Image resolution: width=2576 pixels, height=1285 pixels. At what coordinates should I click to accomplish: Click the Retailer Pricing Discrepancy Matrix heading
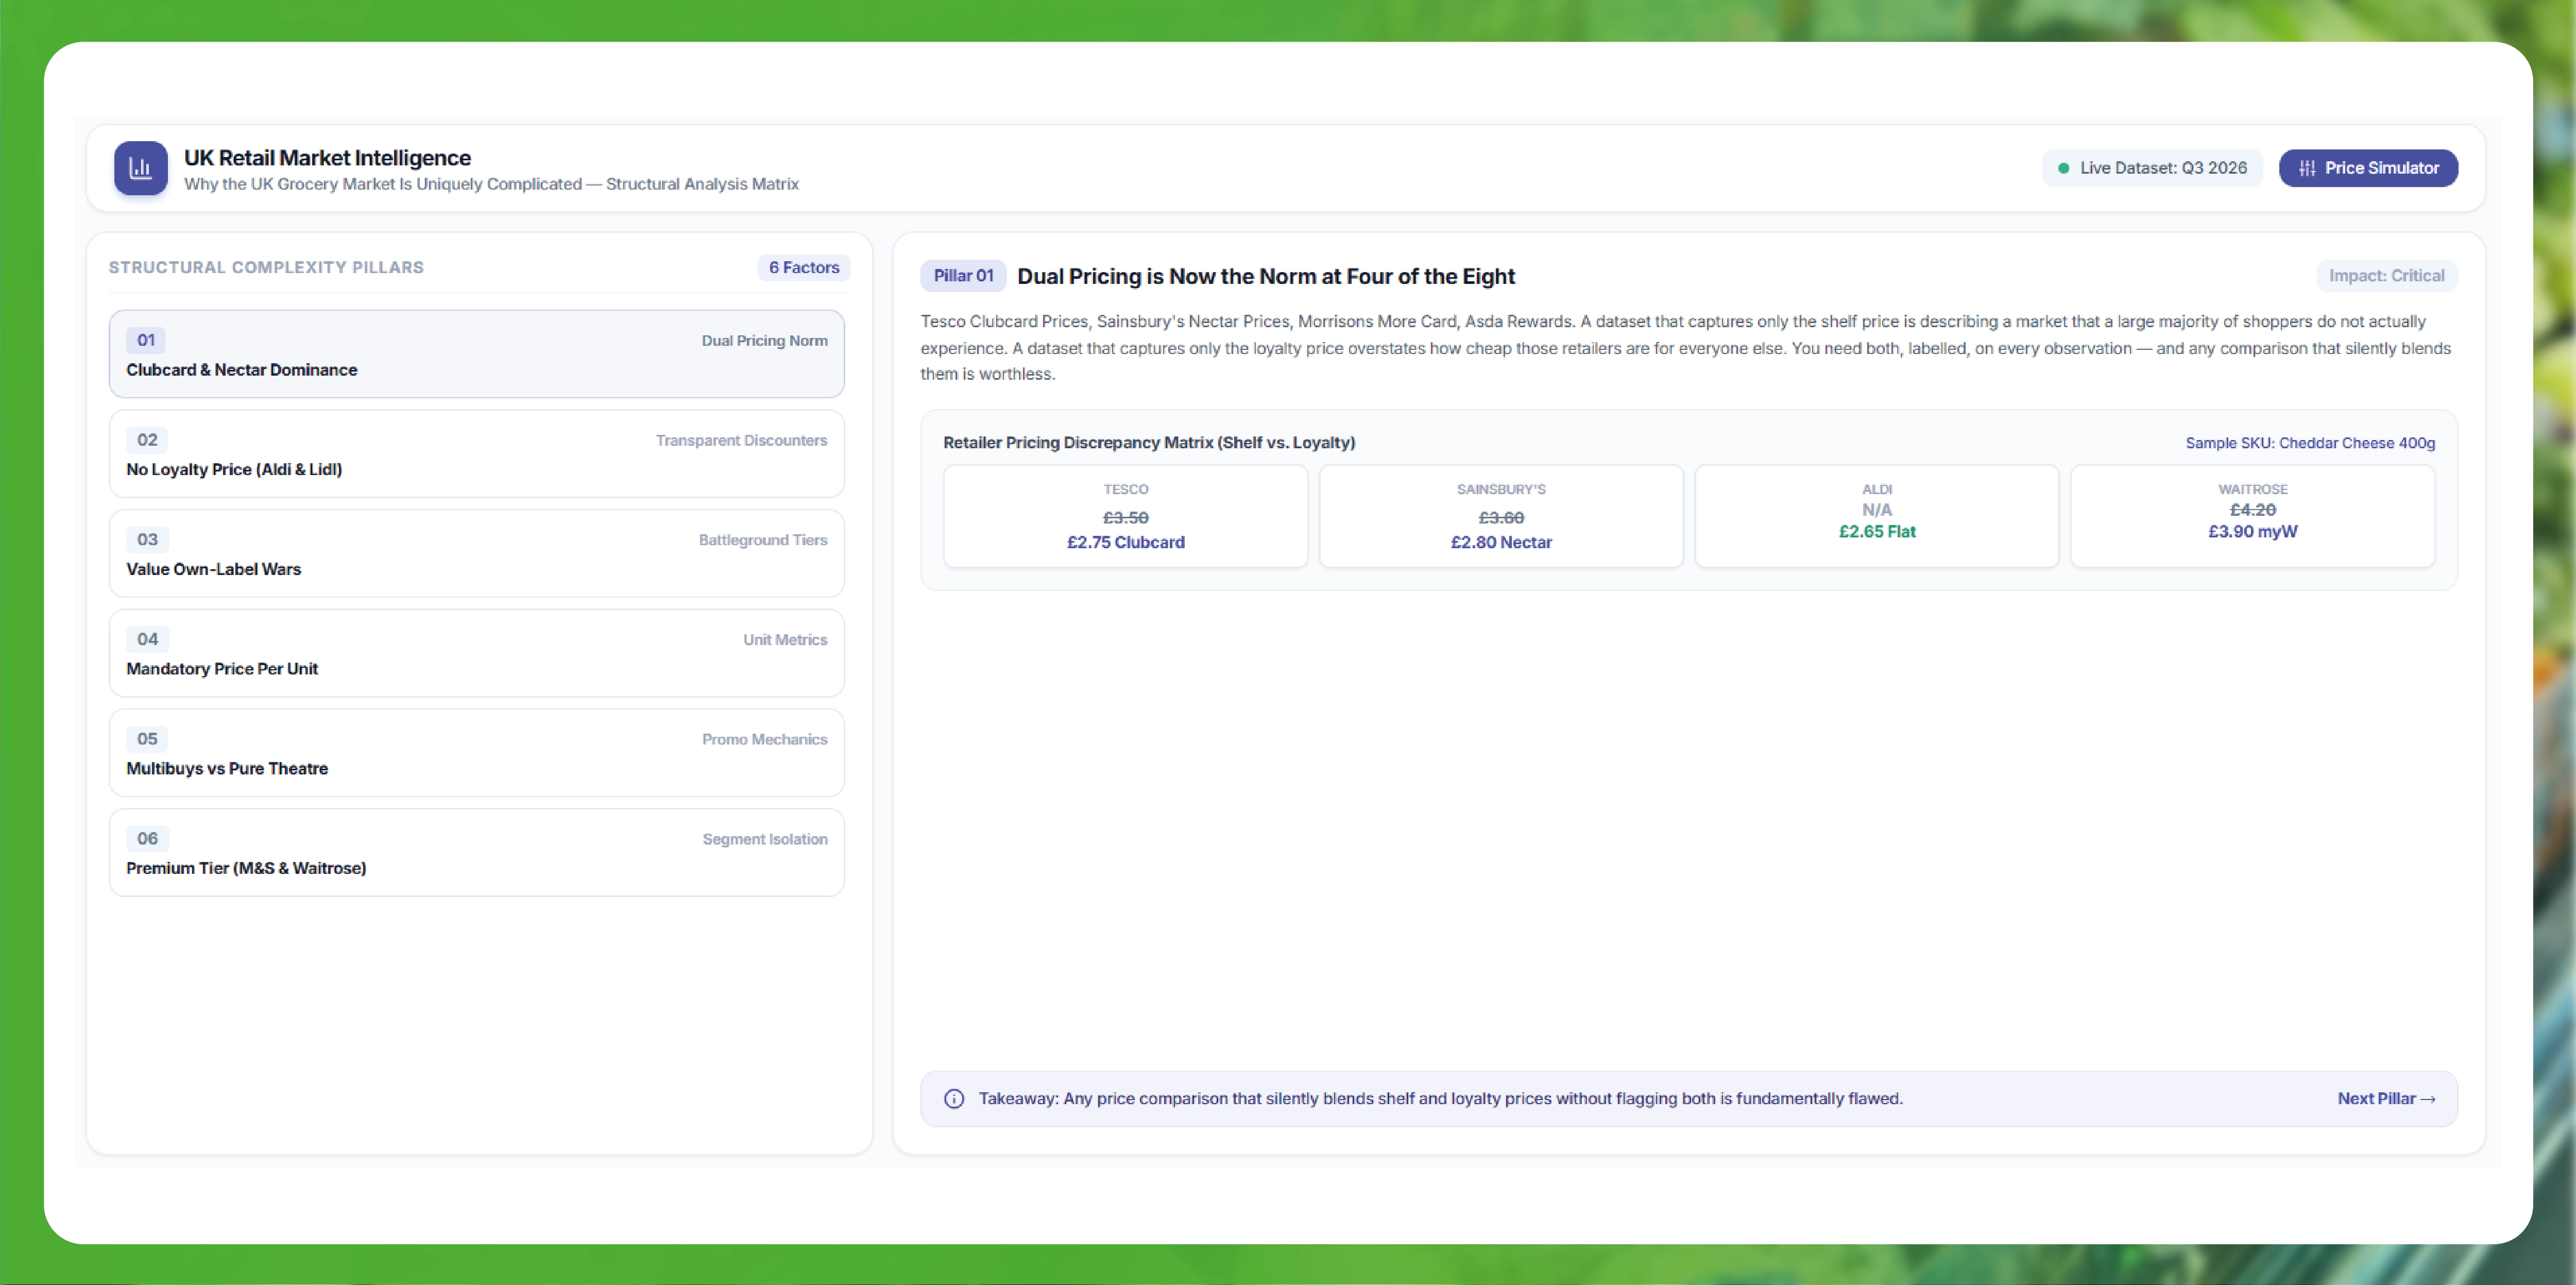1149,443
